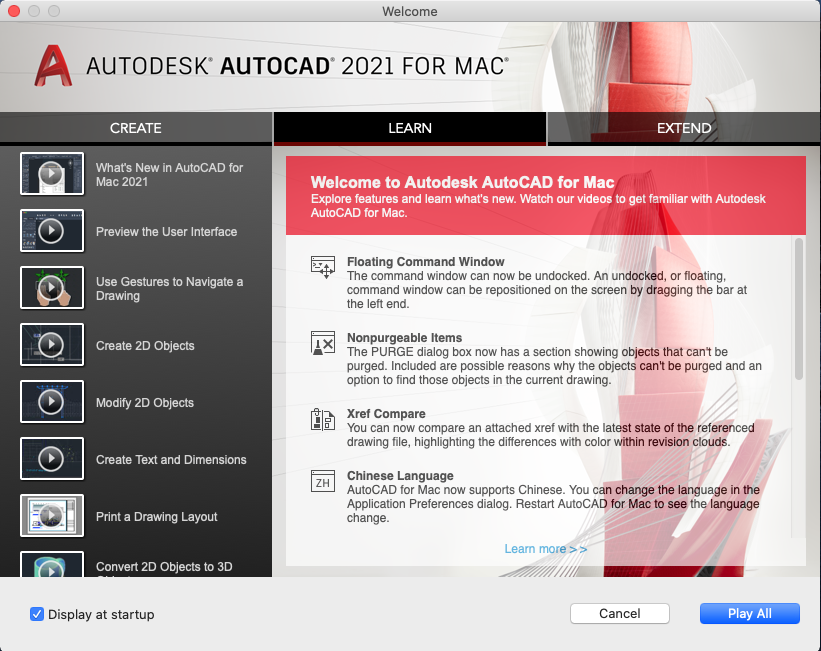Image resolution: width=821 pixels, height=651 pixels.
Task: Uncheck Display at startup checkbox
Action: [37, 614]
